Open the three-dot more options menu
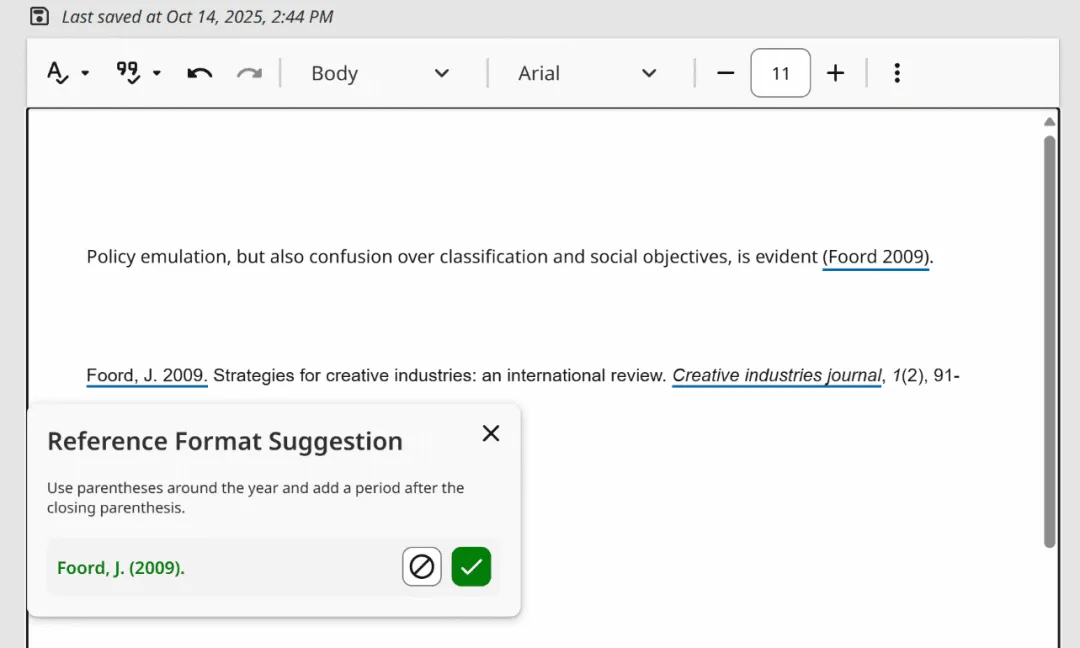The image size is (1080, 648). [897, 73]
